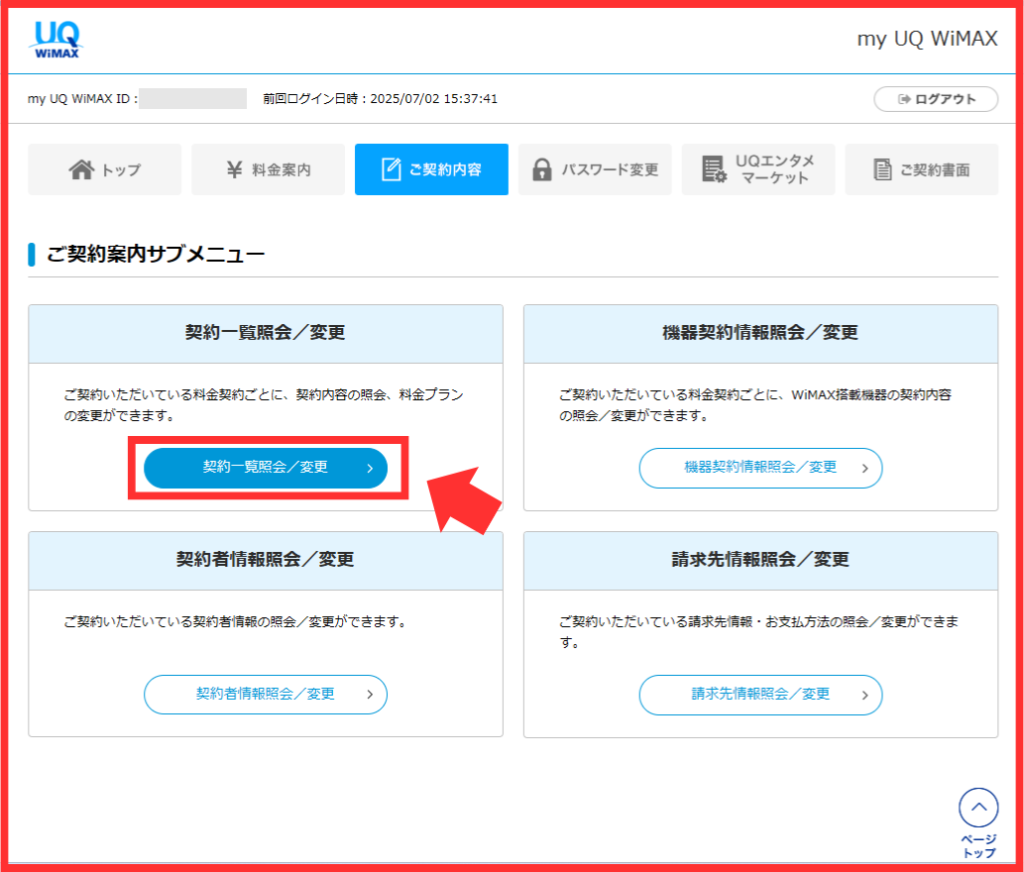Viewport: 1024px width, 872px height.
Task: Click the 契約一覧照会/変更 card header
Action: point(265,333)
